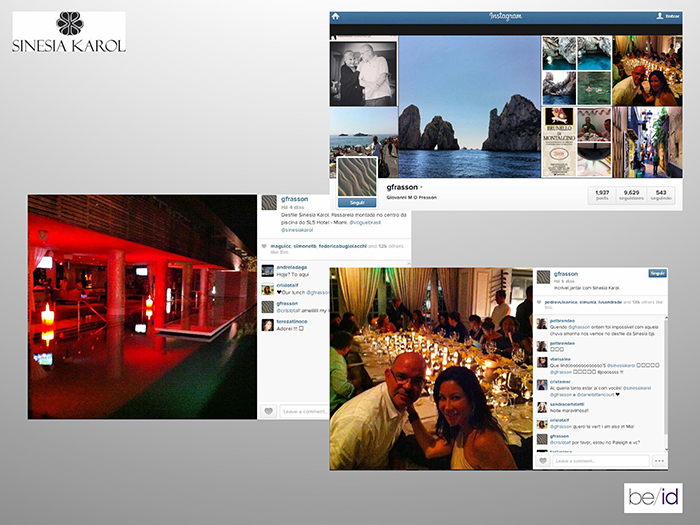Click the 9,629 seguidores counter

click(x=631, y=195)
